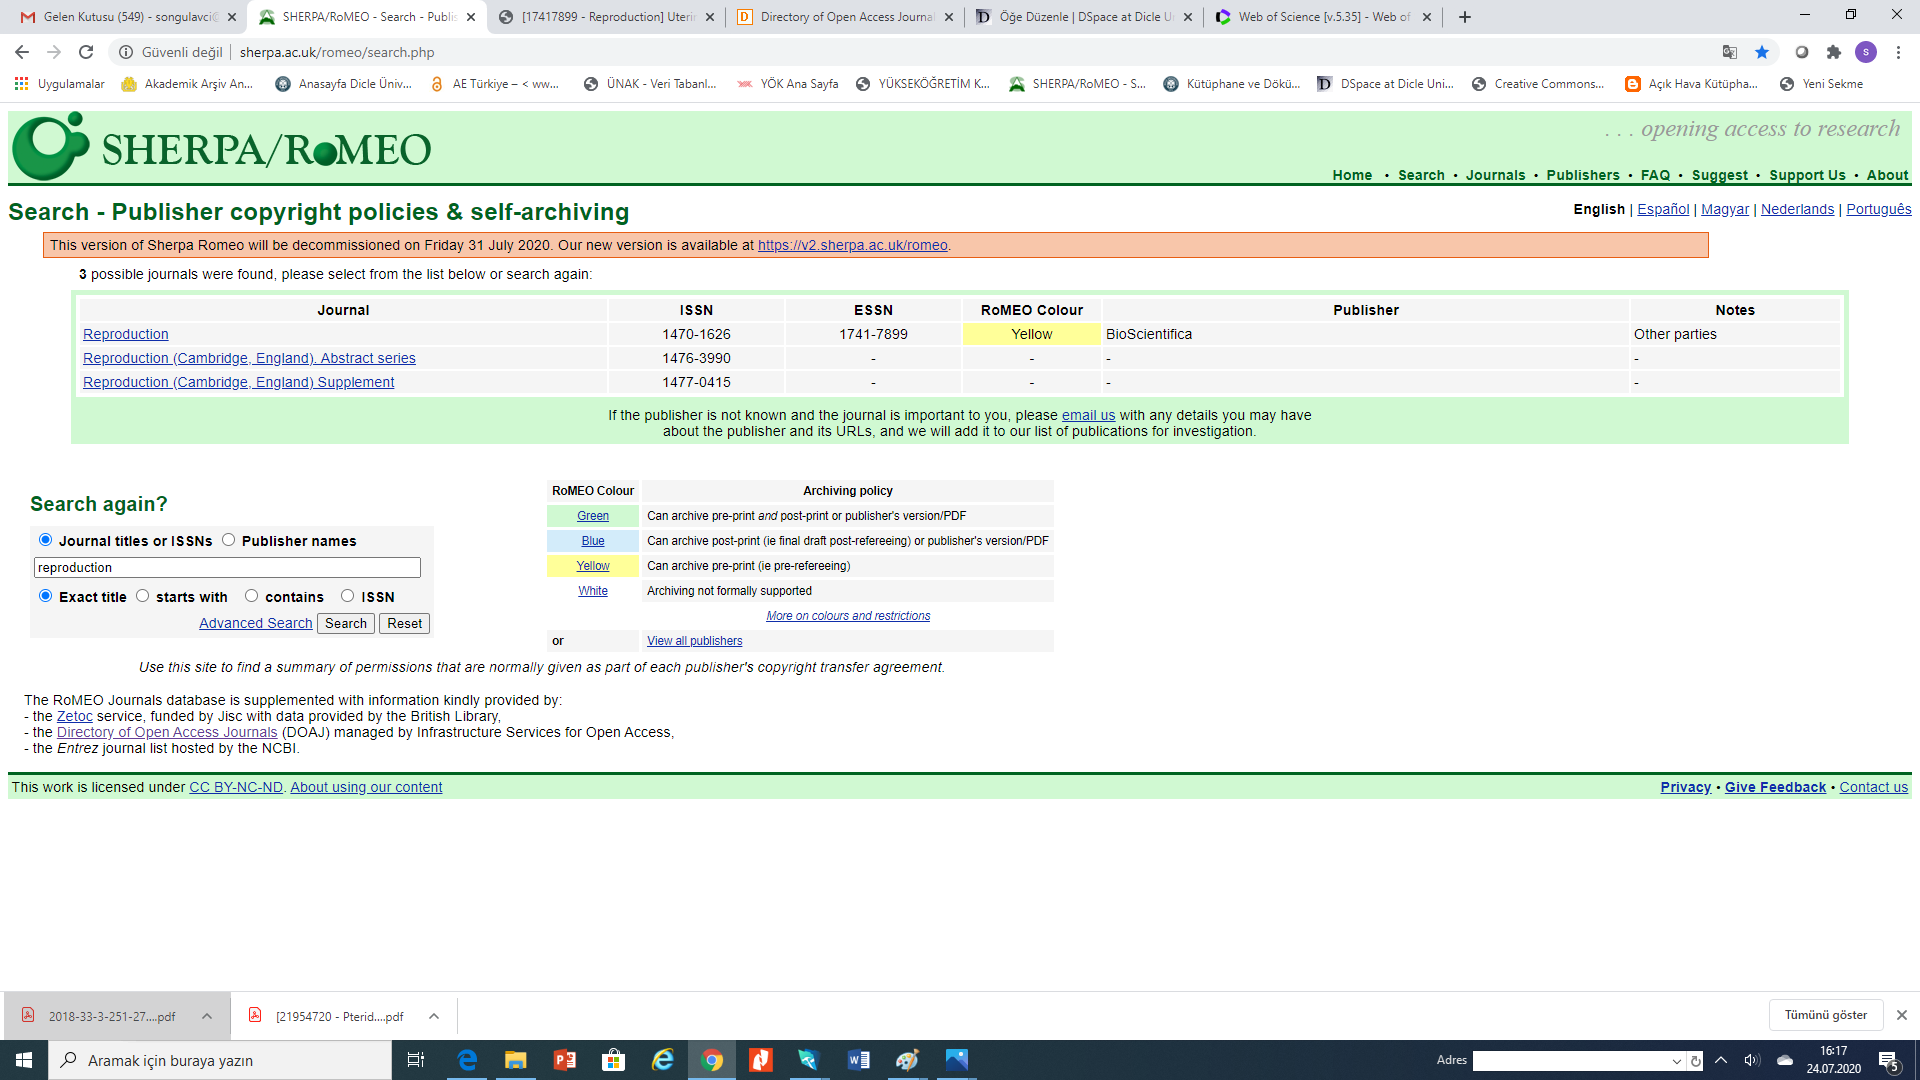1920x1080 pixels.
Task: Open Microsoft Store from the taskbar
Action: (613, 1060)
